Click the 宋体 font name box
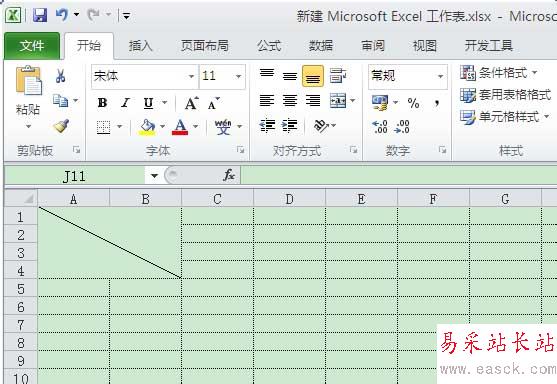Image resolution: width=557 pixels, height=384 pixels. coord(140,76)
